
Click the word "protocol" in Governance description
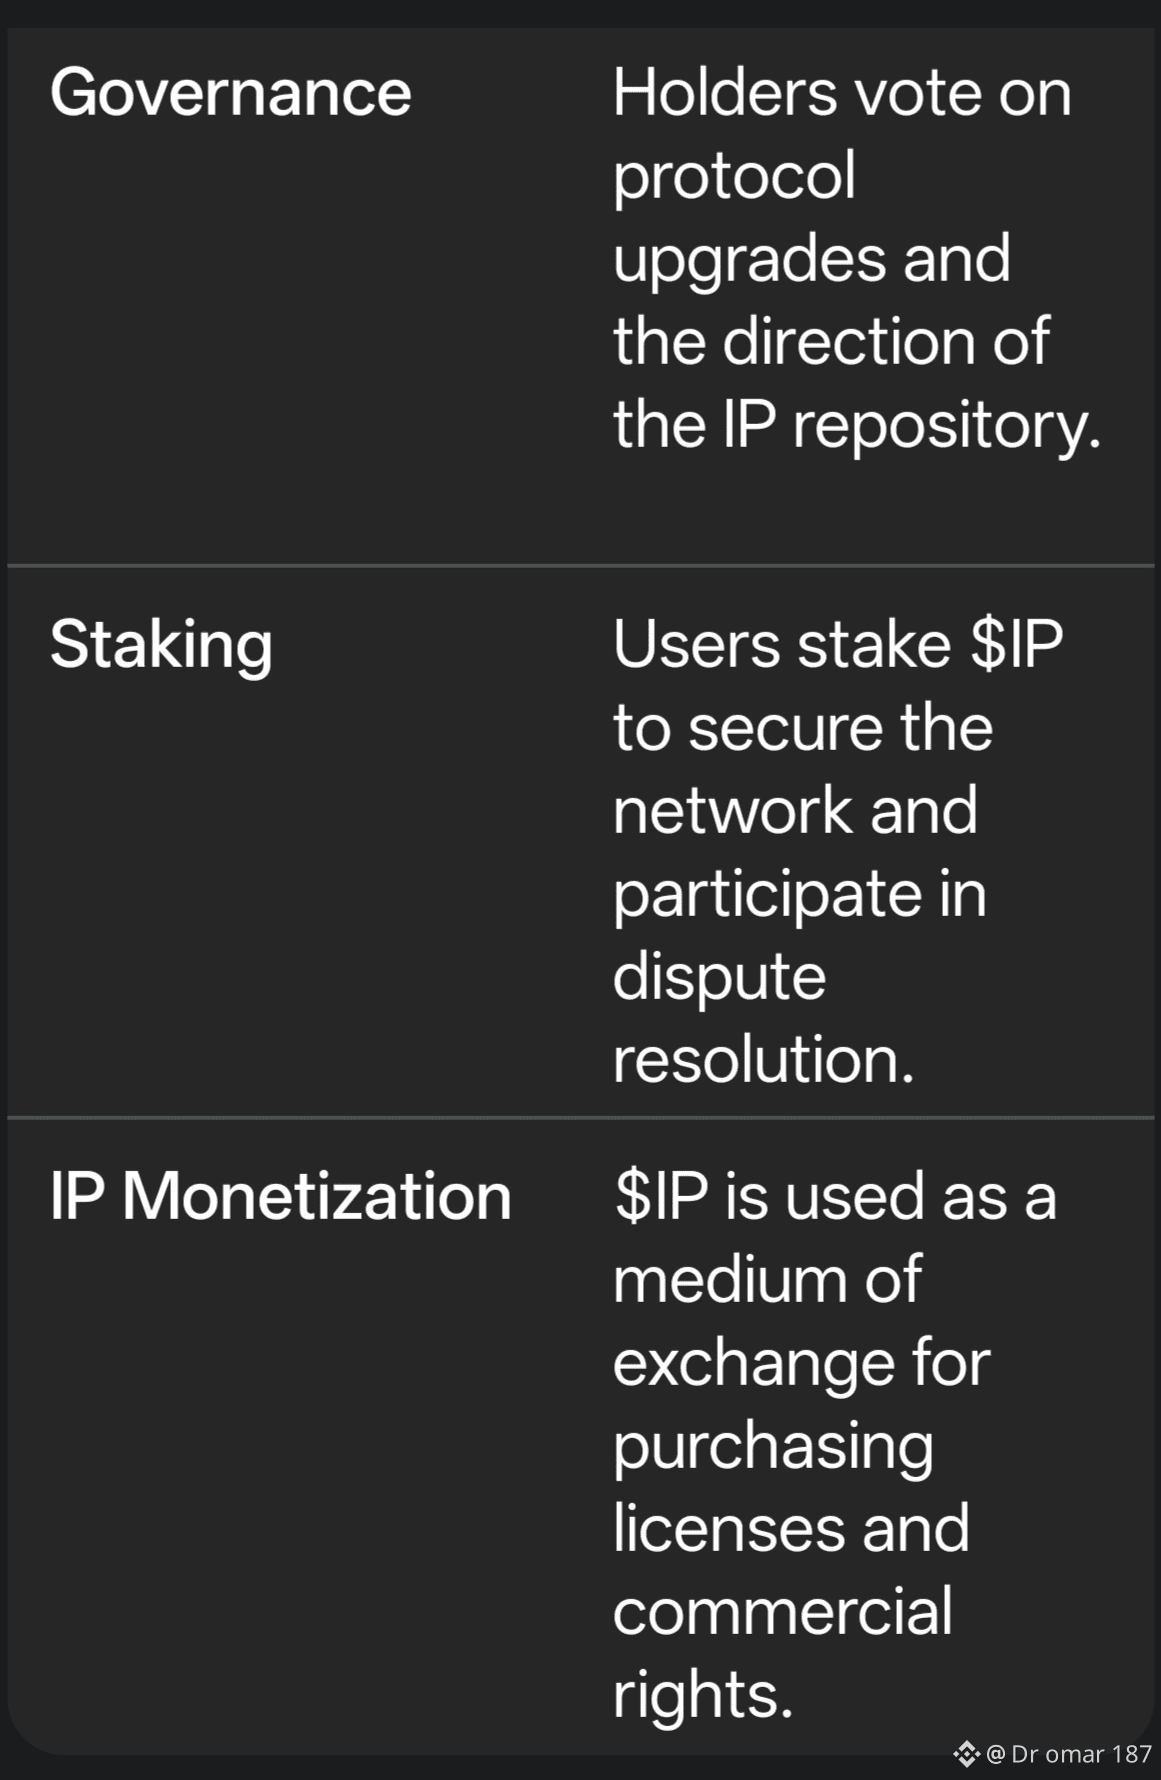(x=734, y=176)
